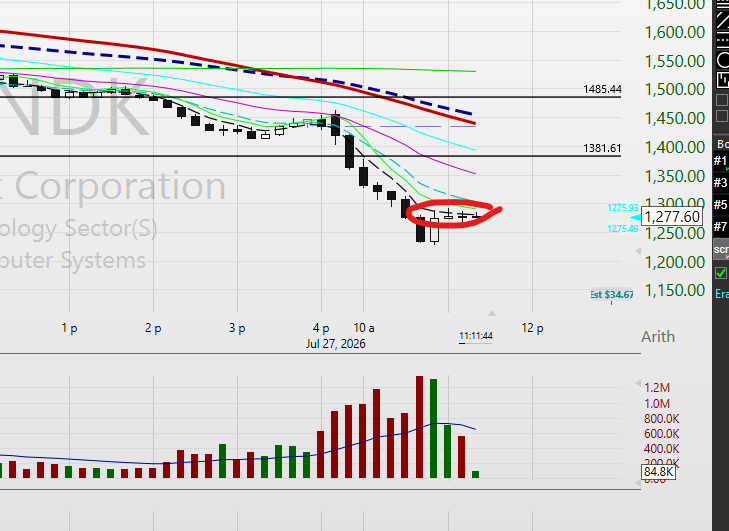729x531 pixels.
Task: Activate the #1 chart preset button
Action: coord(721,161)
